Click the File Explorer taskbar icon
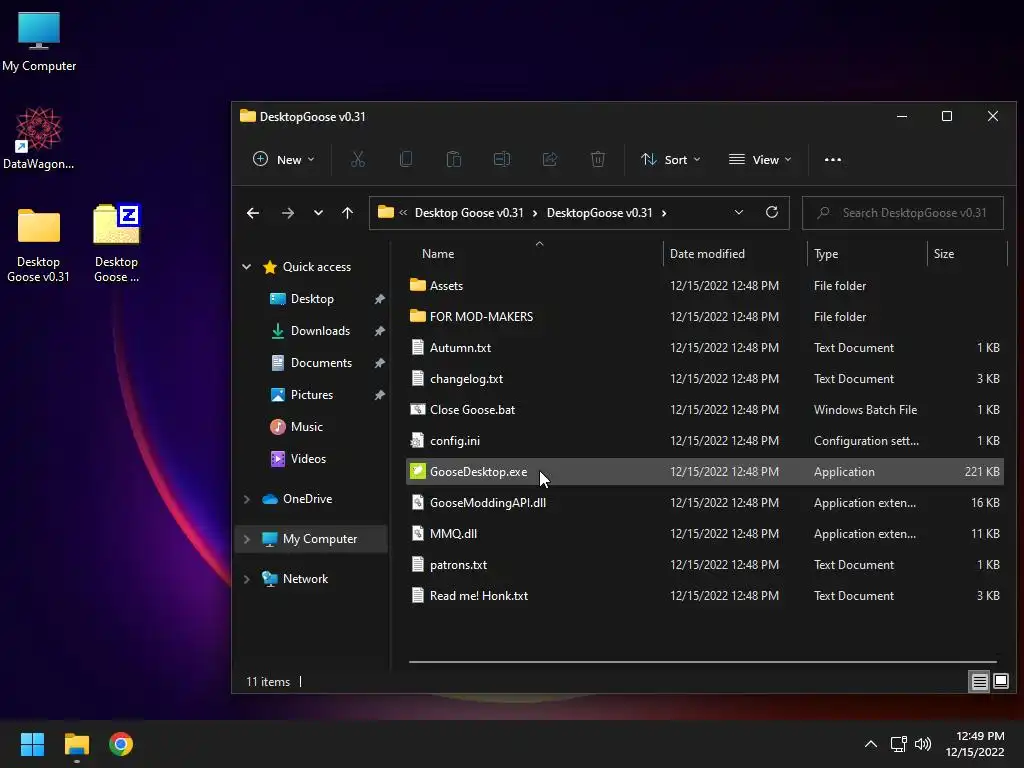Screen dimensions: 1024x768 pyautogui.click(x=76, y=744)
